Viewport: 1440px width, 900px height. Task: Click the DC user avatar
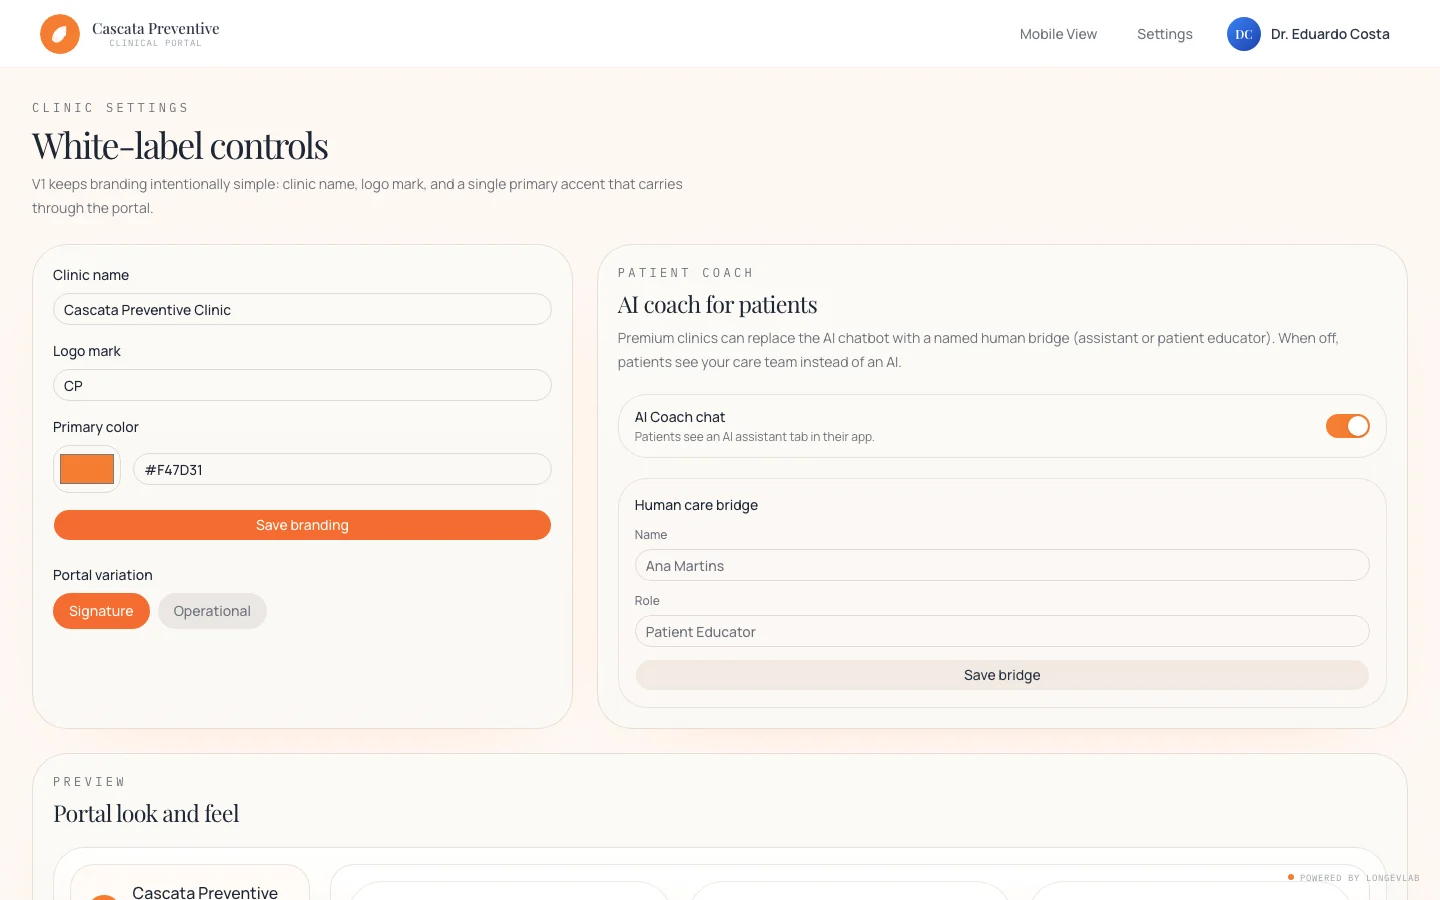click(1244, 34)
